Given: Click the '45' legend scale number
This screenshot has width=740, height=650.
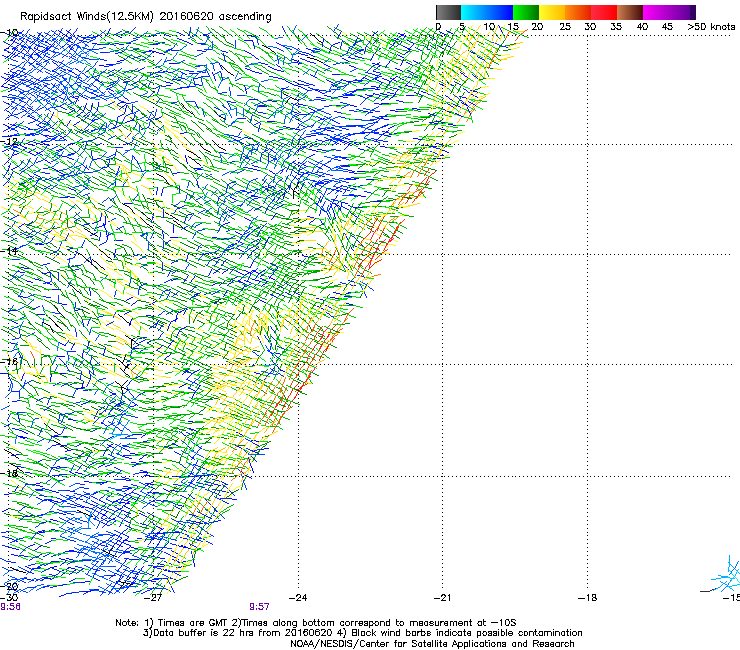Looking at the screenshot, I should [x=667, y=27].
